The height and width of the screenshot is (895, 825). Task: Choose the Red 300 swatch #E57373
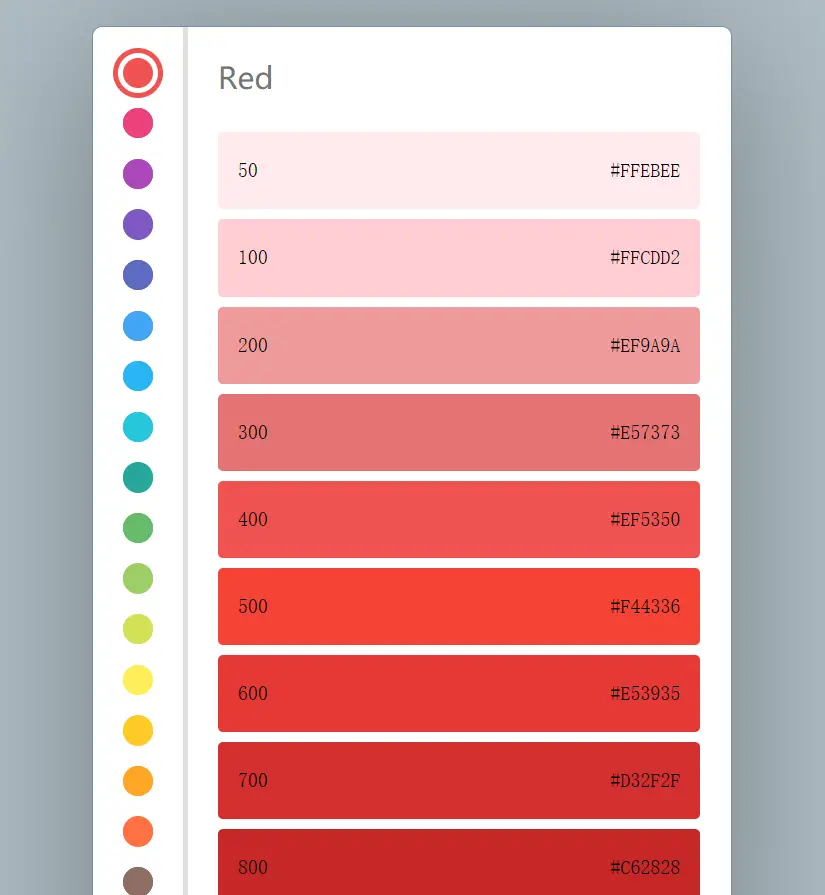click(458, 432)
